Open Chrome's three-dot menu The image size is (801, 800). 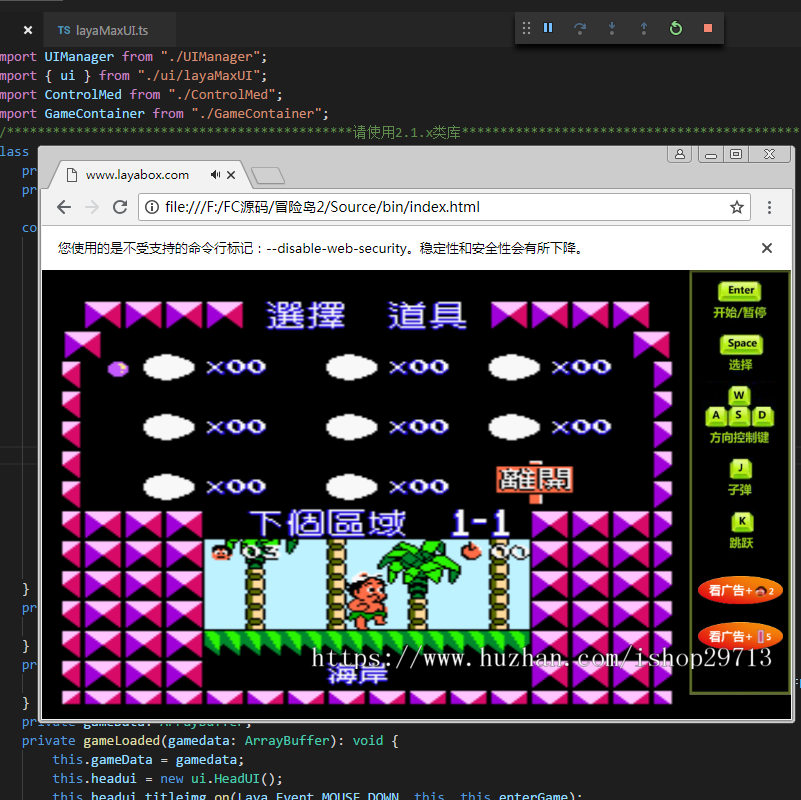click(x=767, y=207)
